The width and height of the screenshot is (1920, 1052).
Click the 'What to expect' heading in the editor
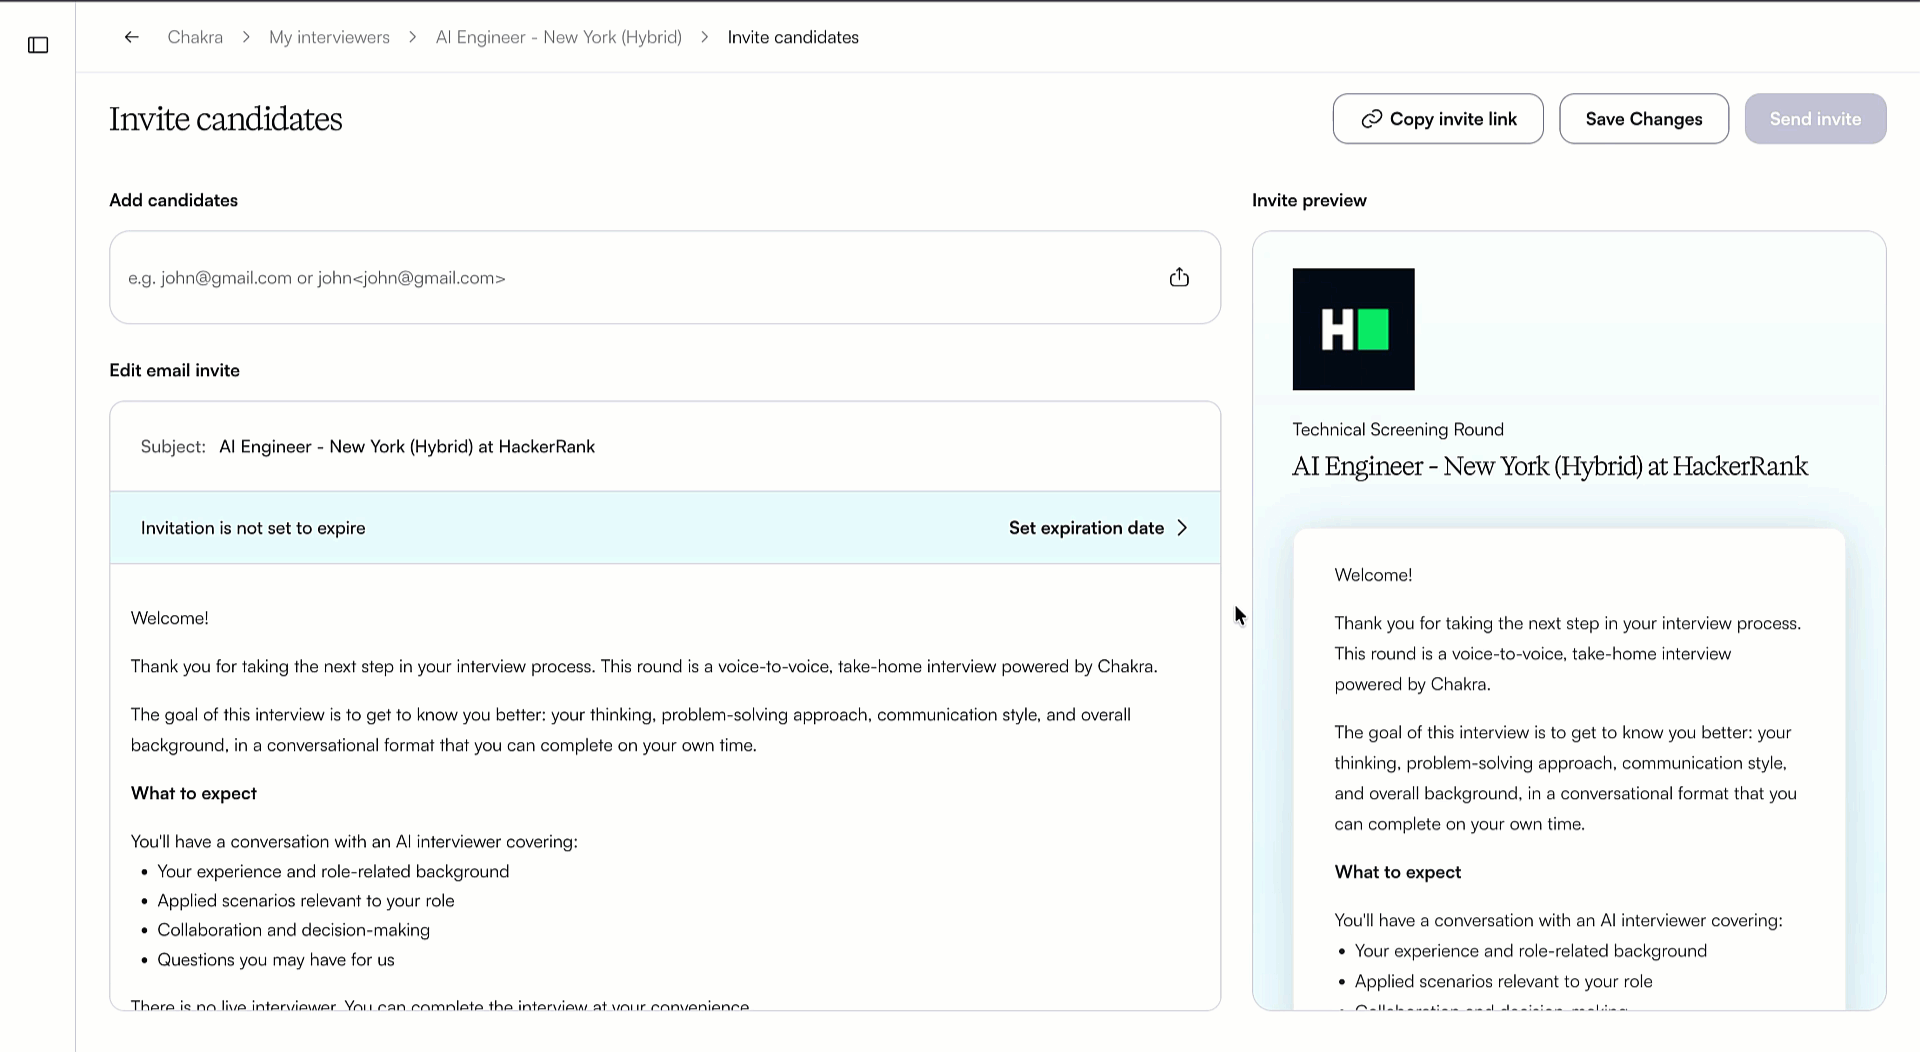(194, 793)
